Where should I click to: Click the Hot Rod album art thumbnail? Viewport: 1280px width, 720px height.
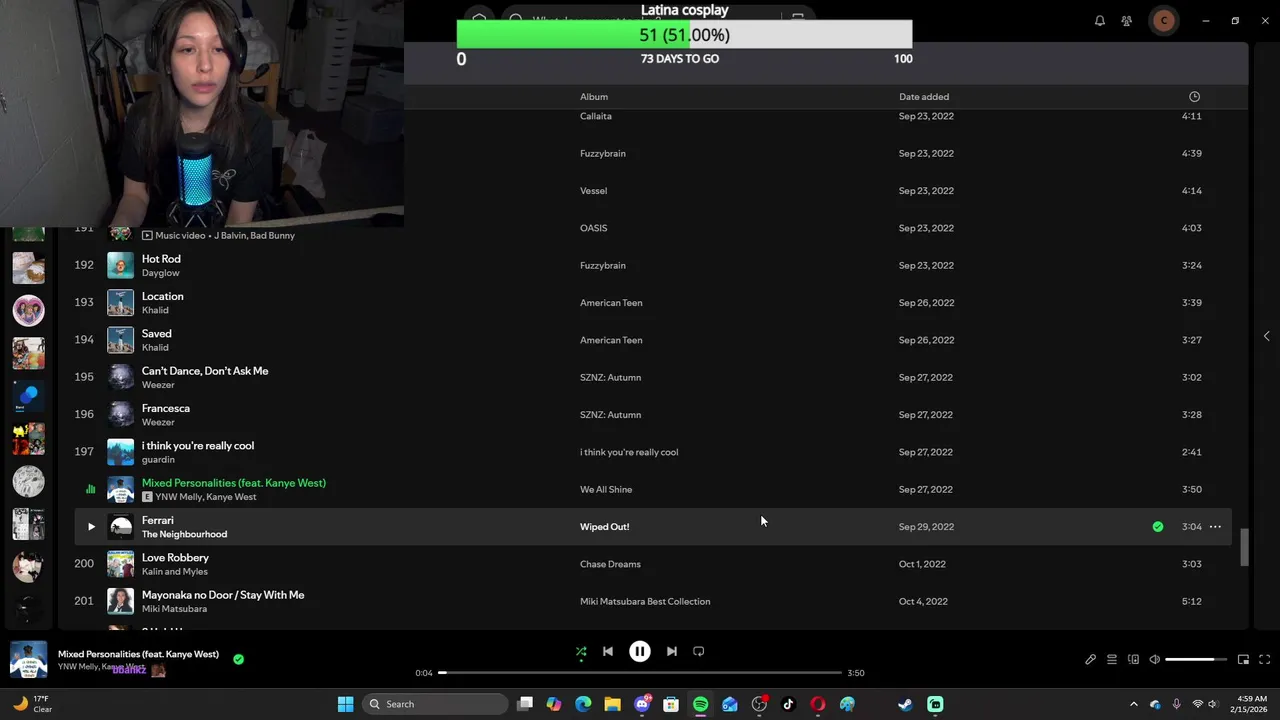(120, 265)
